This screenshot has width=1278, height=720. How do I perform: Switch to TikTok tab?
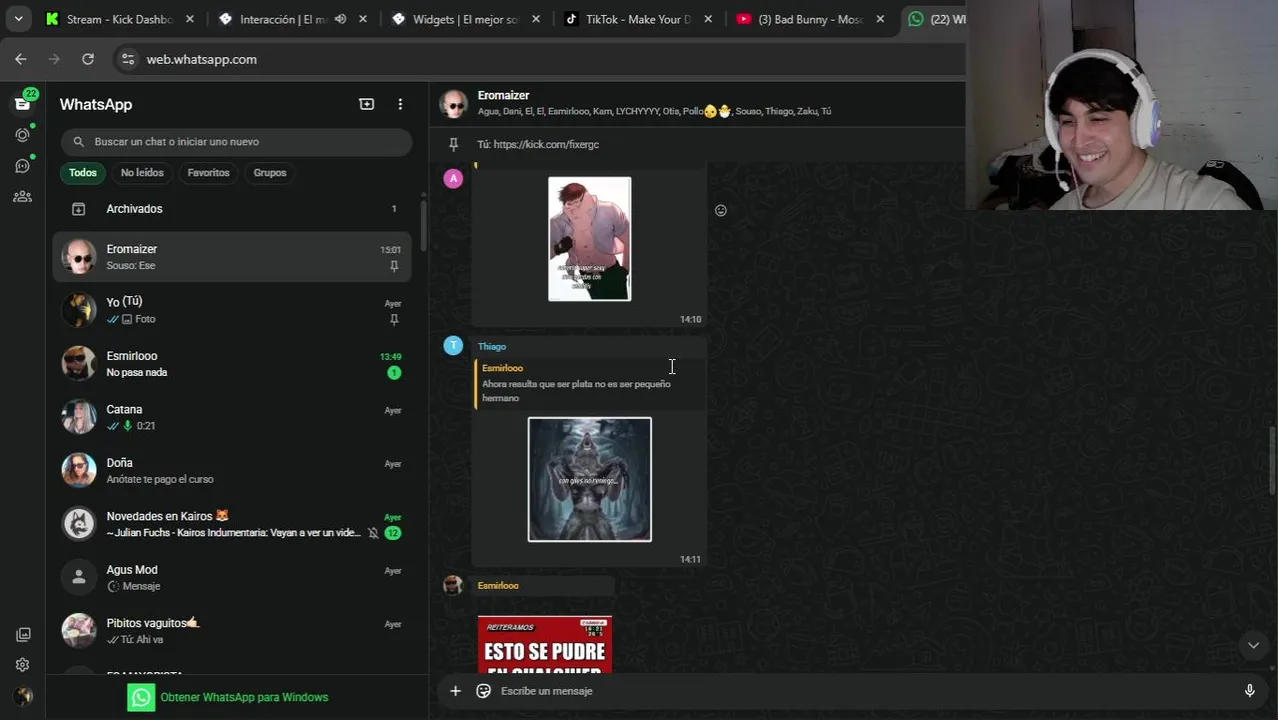(638, 19)
